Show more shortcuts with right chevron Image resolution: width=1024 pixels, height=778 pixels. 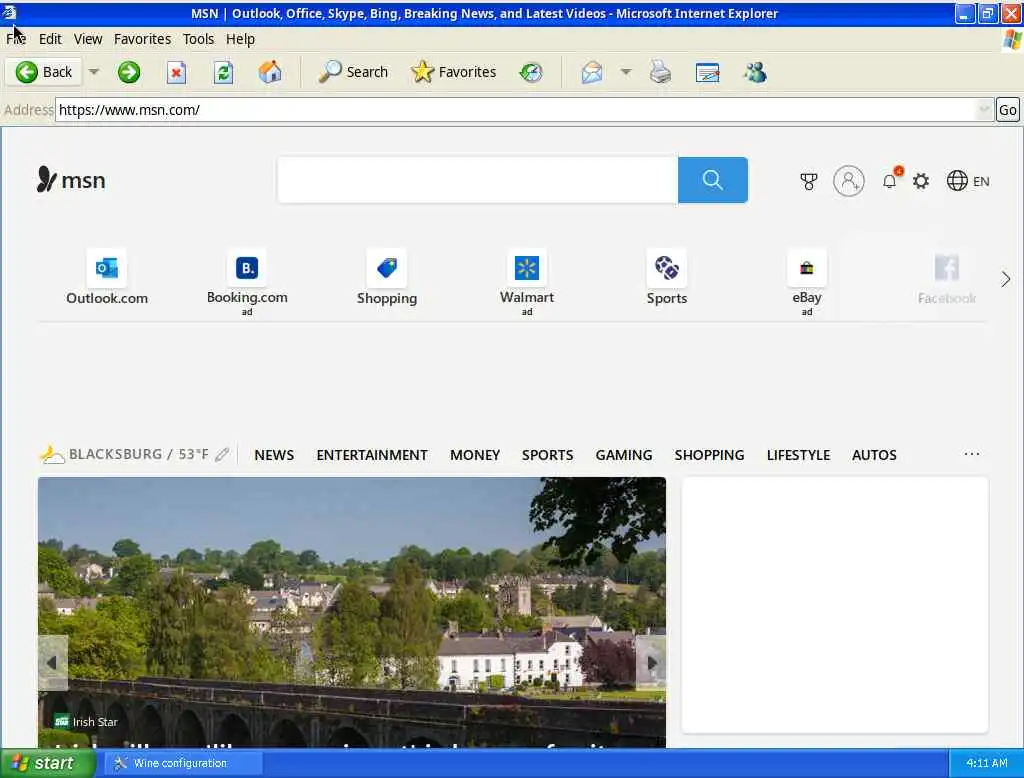point(1006,280)
